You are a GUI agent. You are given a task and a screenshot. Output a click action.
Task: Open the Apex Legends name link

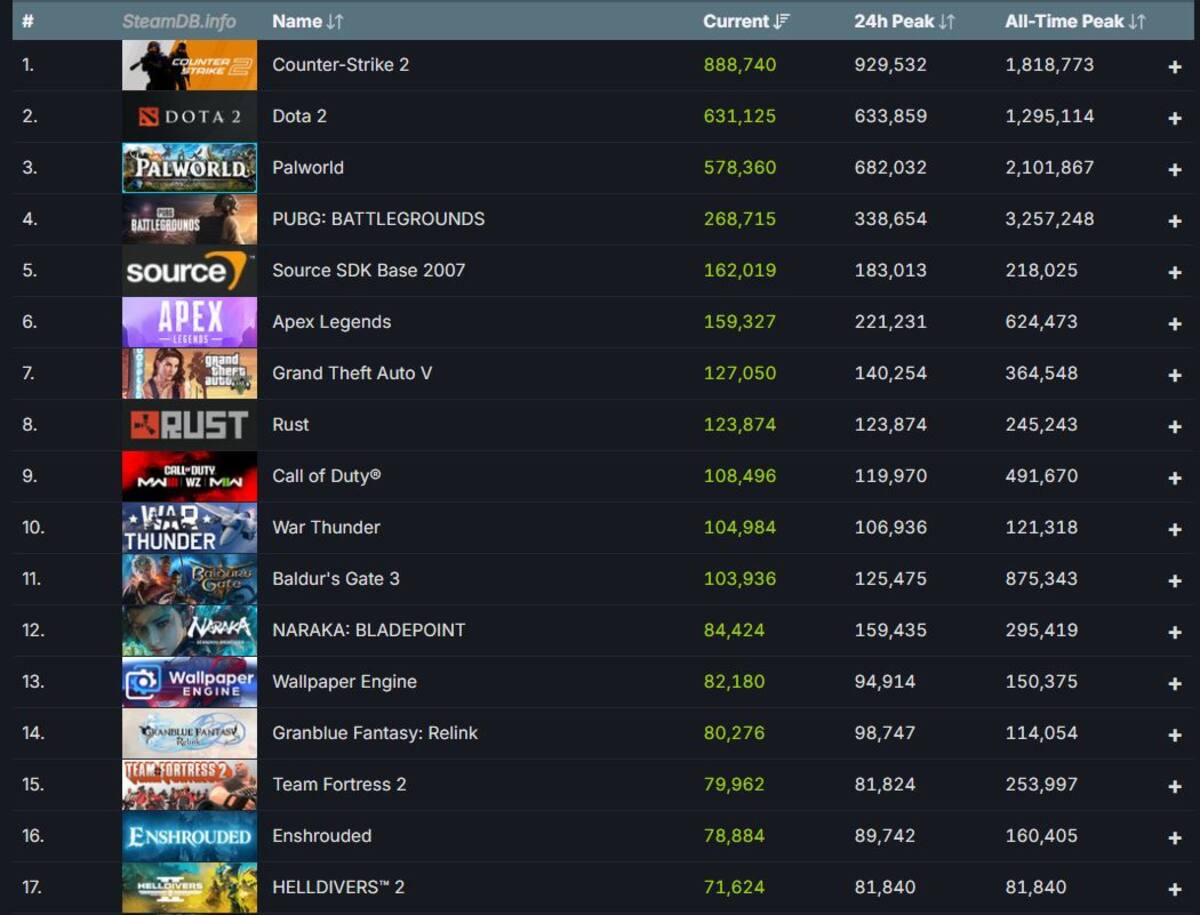click(331, 322)
